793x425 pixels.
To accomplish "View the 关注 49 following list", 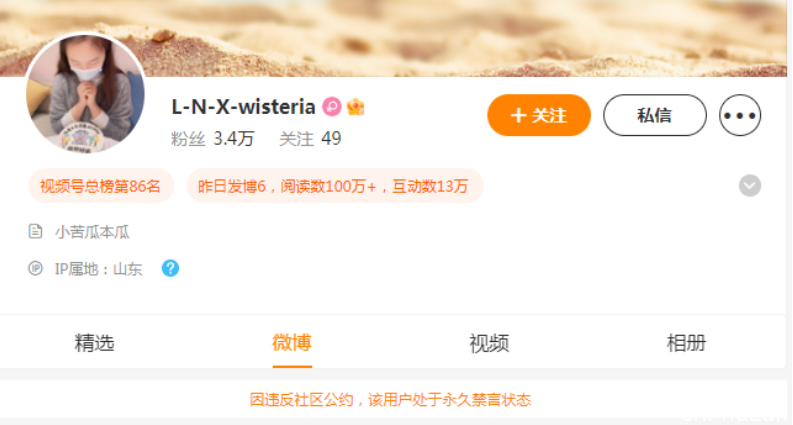I will click(x=311, y=139).
